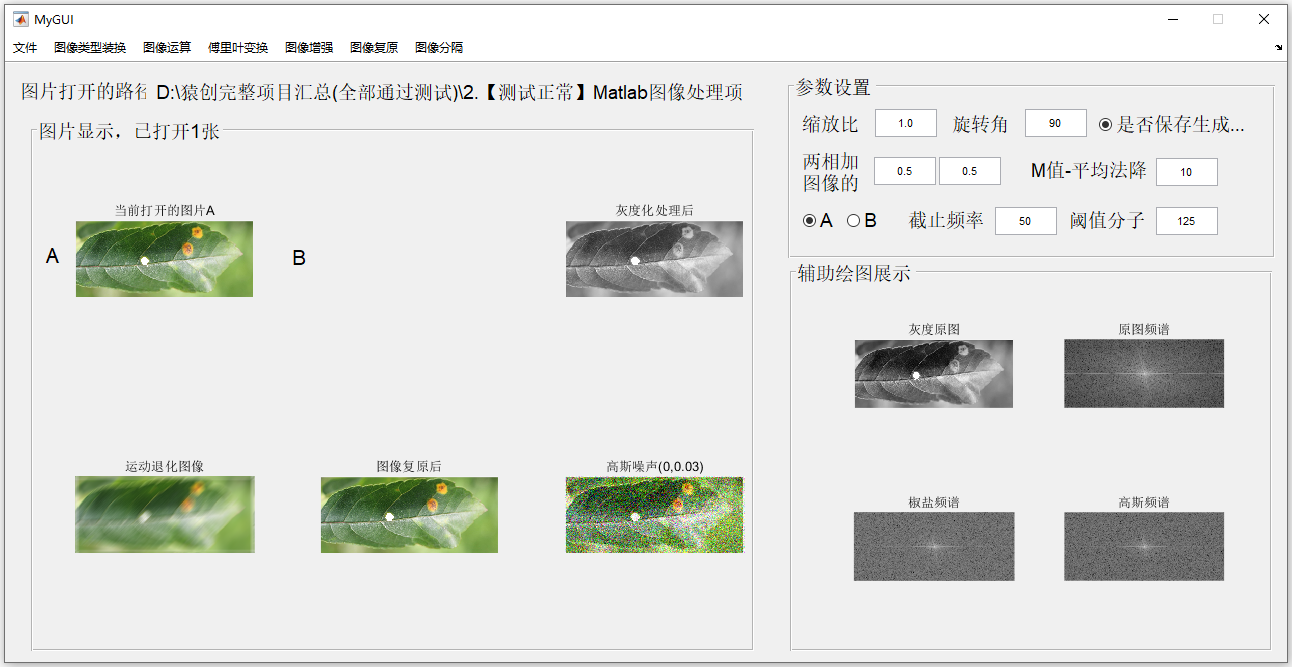Toggle the 是否保存生成 radio option
The width and height of the screenshot is (1292, 667).
pos(1171,125)
